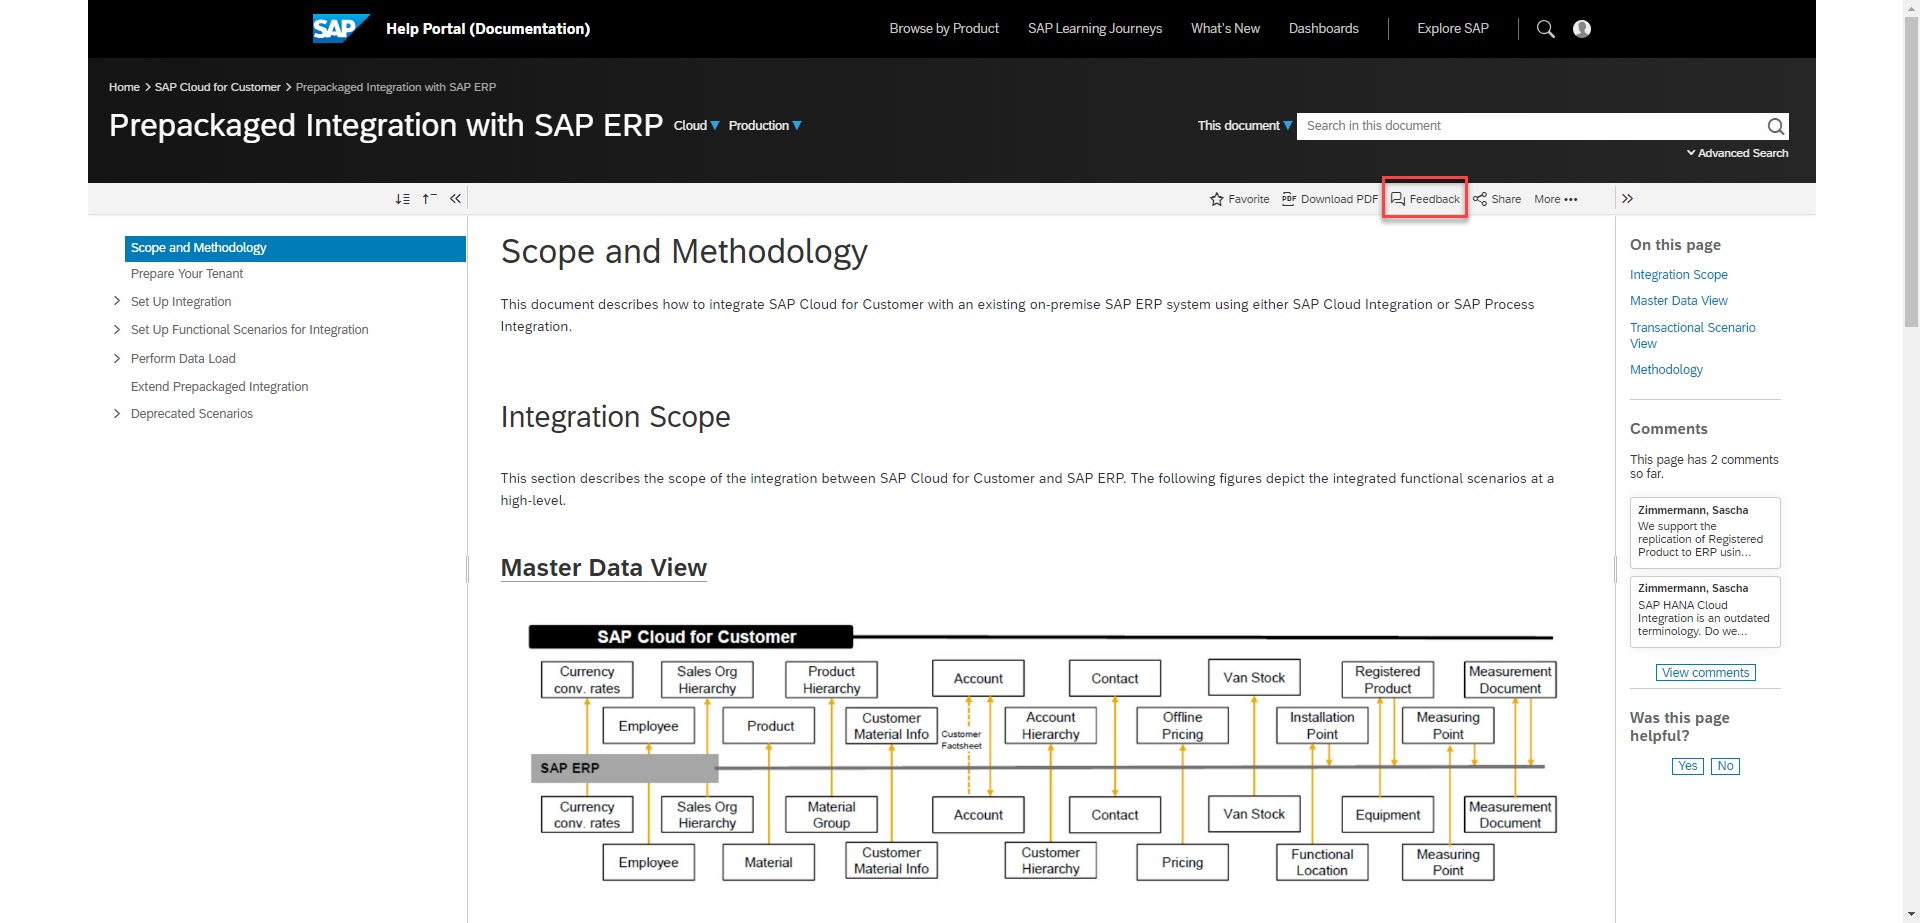The image size is (1920, 923).
Task: Select Scope and Methodology in sidebar
Action: tap(295, 248)
